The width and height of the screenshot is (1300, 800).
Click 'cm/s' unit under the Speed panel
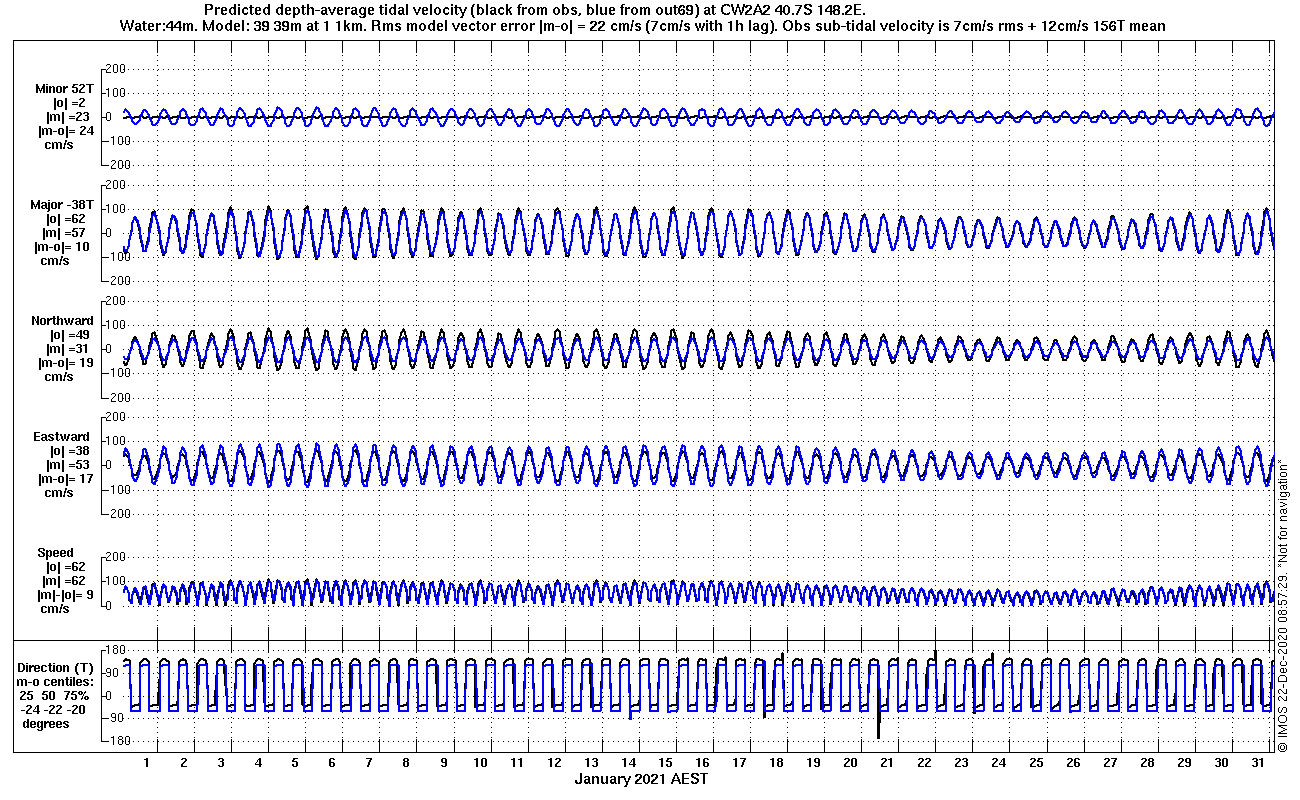coord(54,609)
